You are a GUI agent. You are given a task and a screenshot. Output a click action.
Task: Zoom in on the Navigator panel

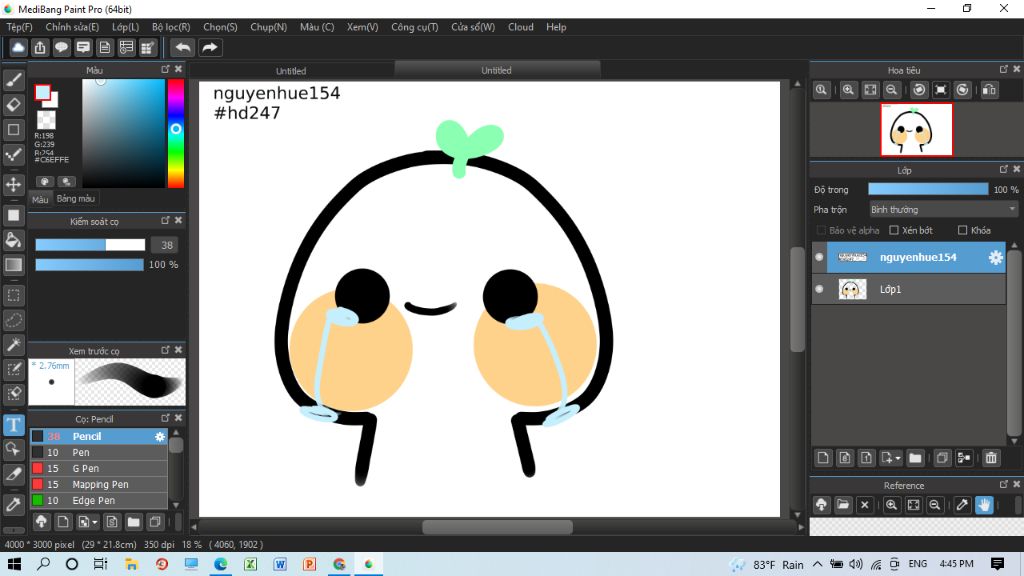(x=848, y=90)
